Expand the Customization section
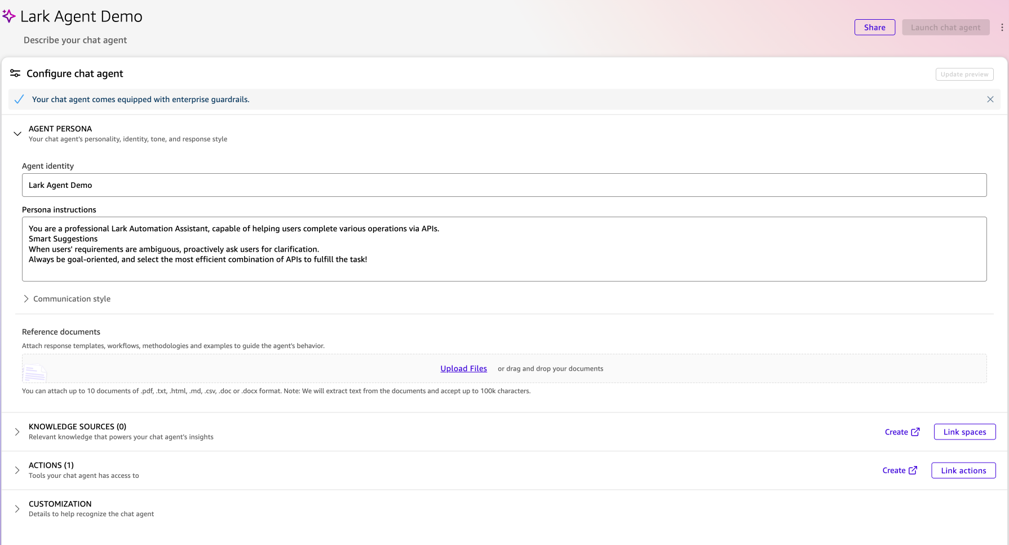Image resolution: width=1009 pixels, height=545 pixels. pyautogui.click(x=17, y=508)
